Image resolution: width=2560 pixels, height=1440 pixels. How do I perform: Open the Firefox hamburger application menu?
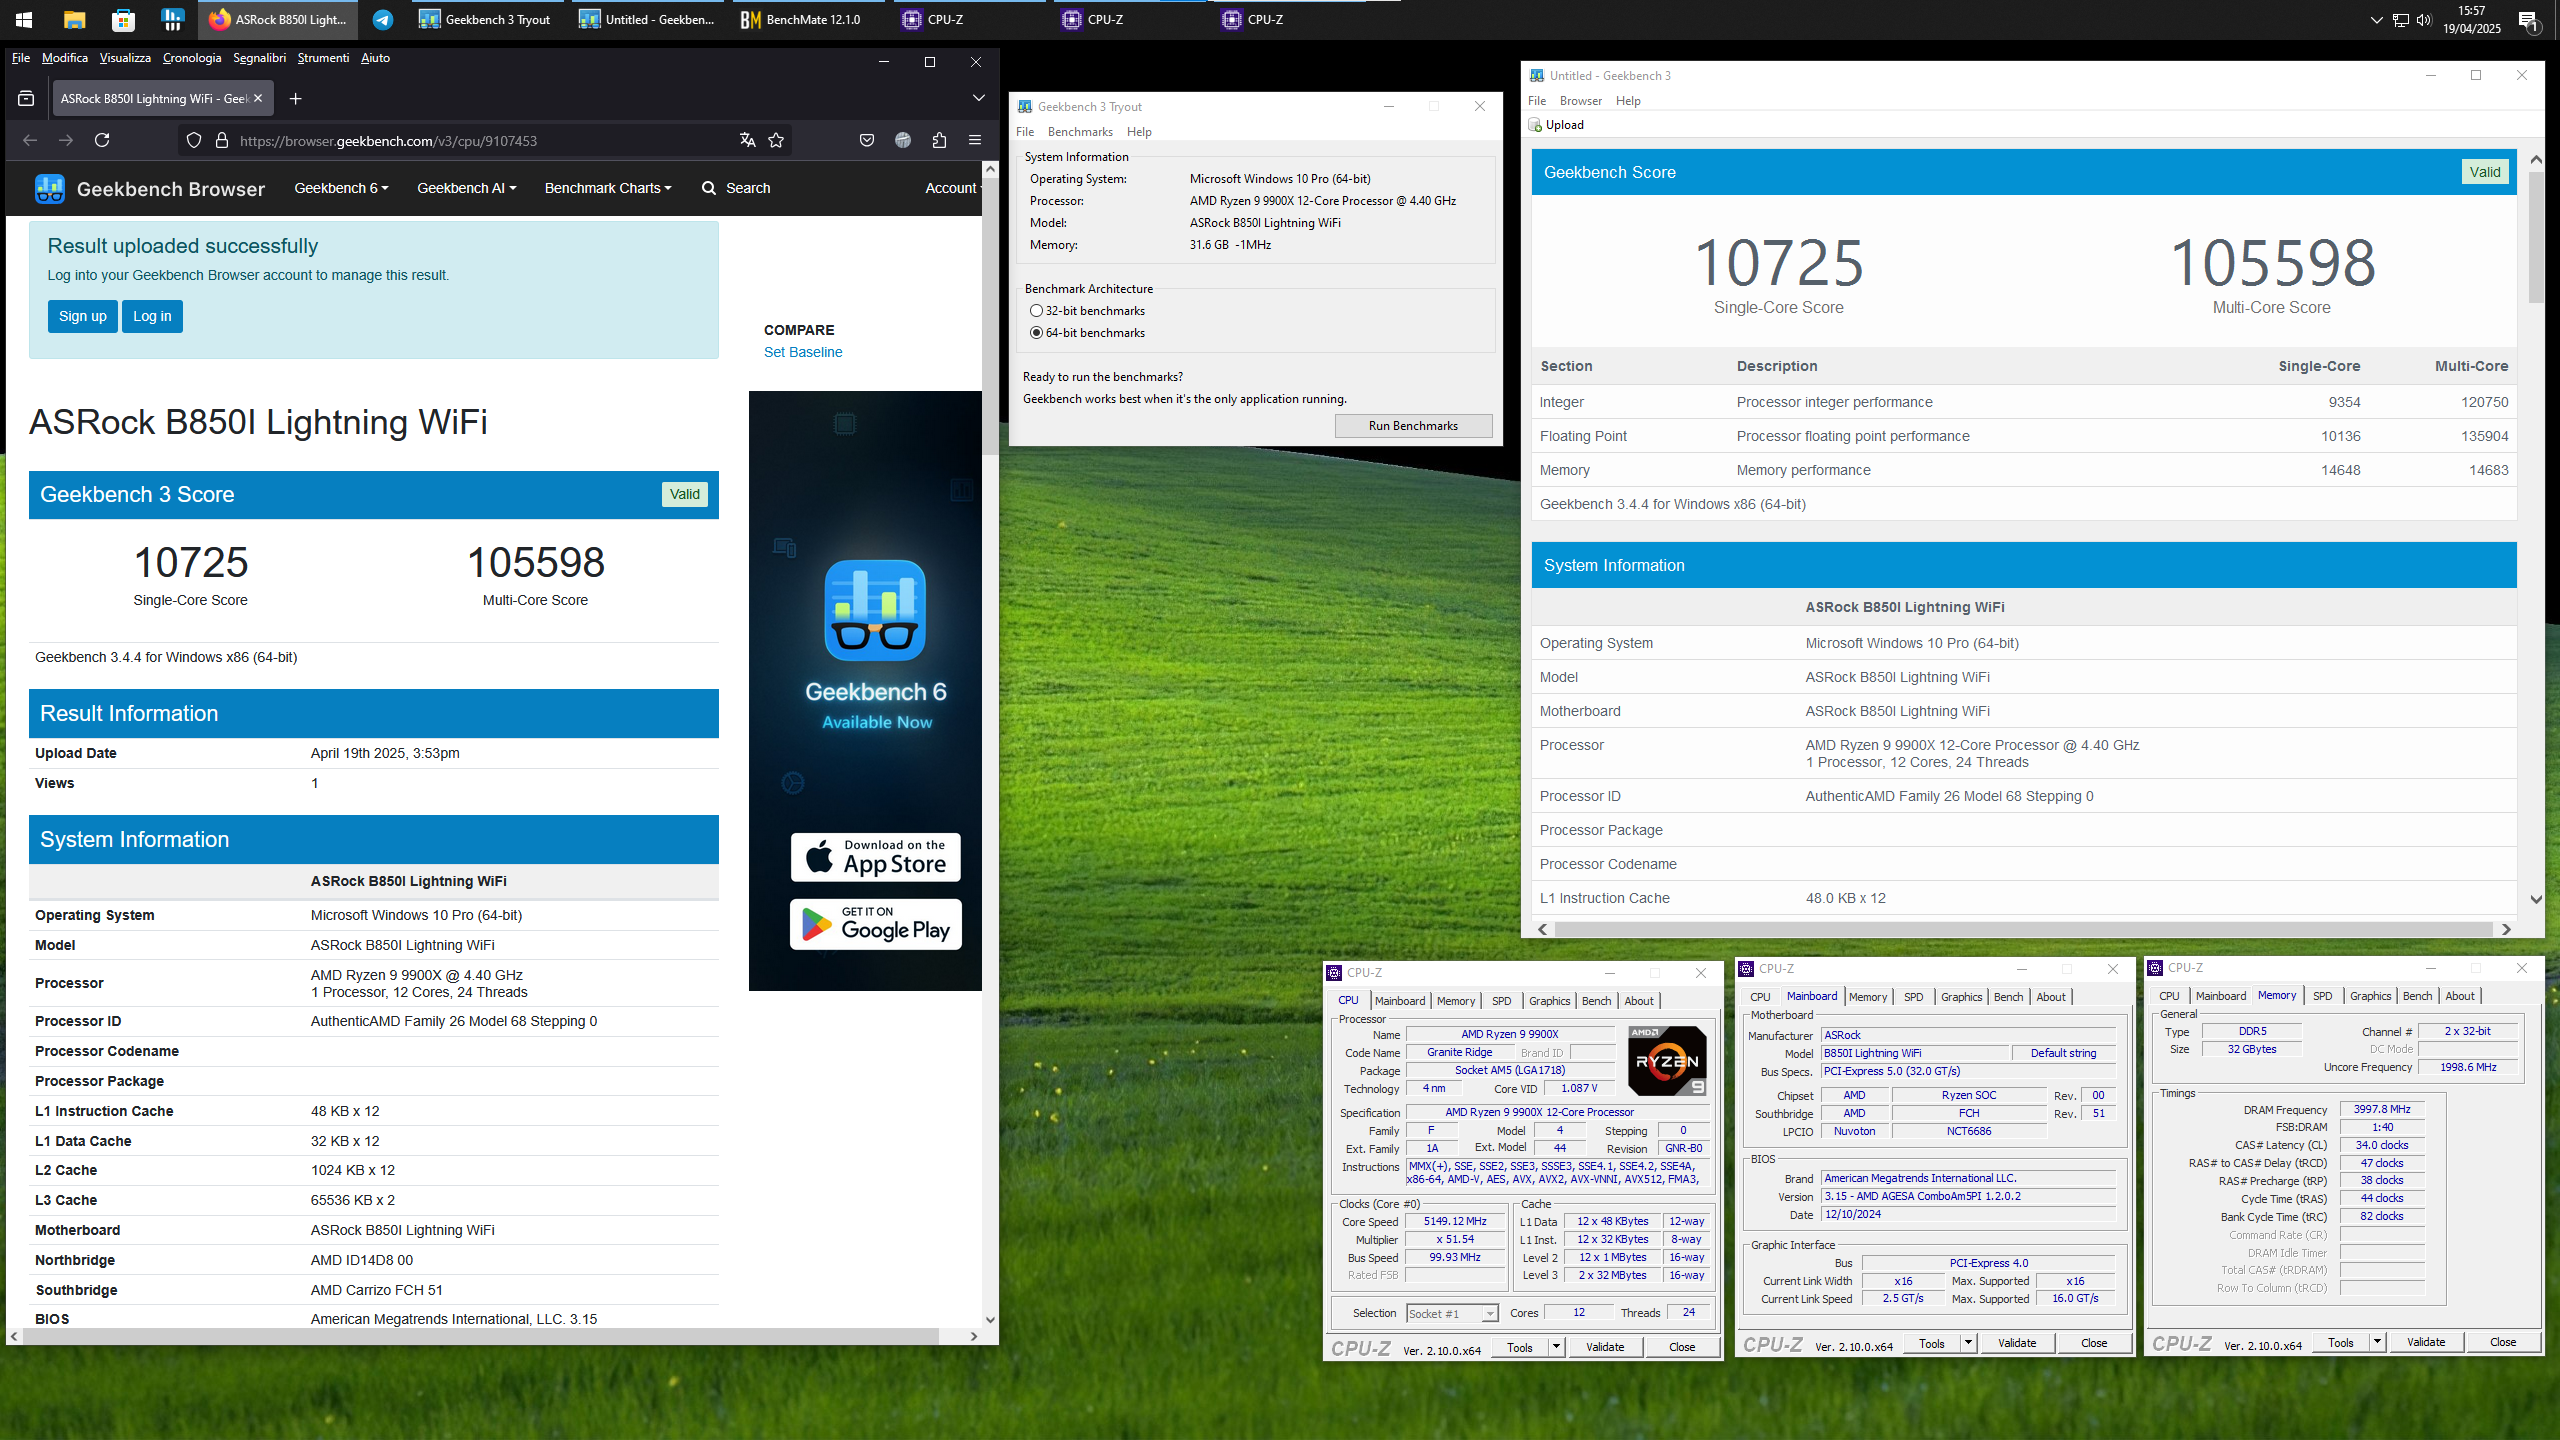coord(975,140)
